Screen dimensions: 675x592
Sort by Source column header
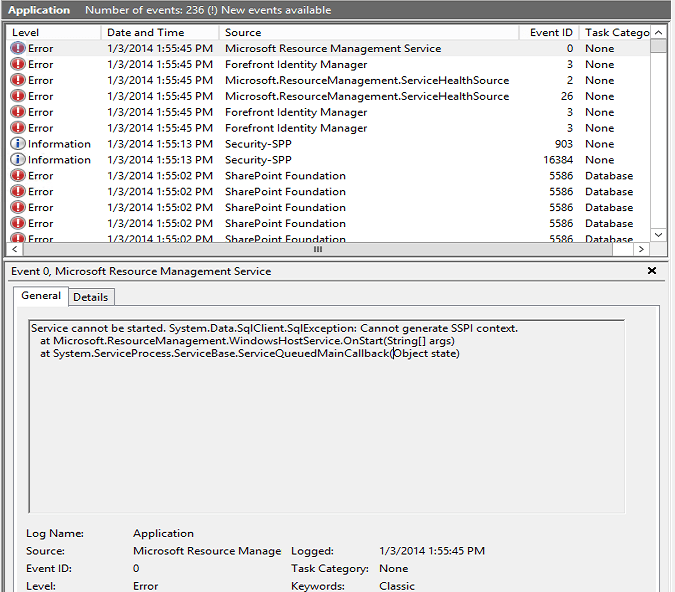tap(369, 32)
